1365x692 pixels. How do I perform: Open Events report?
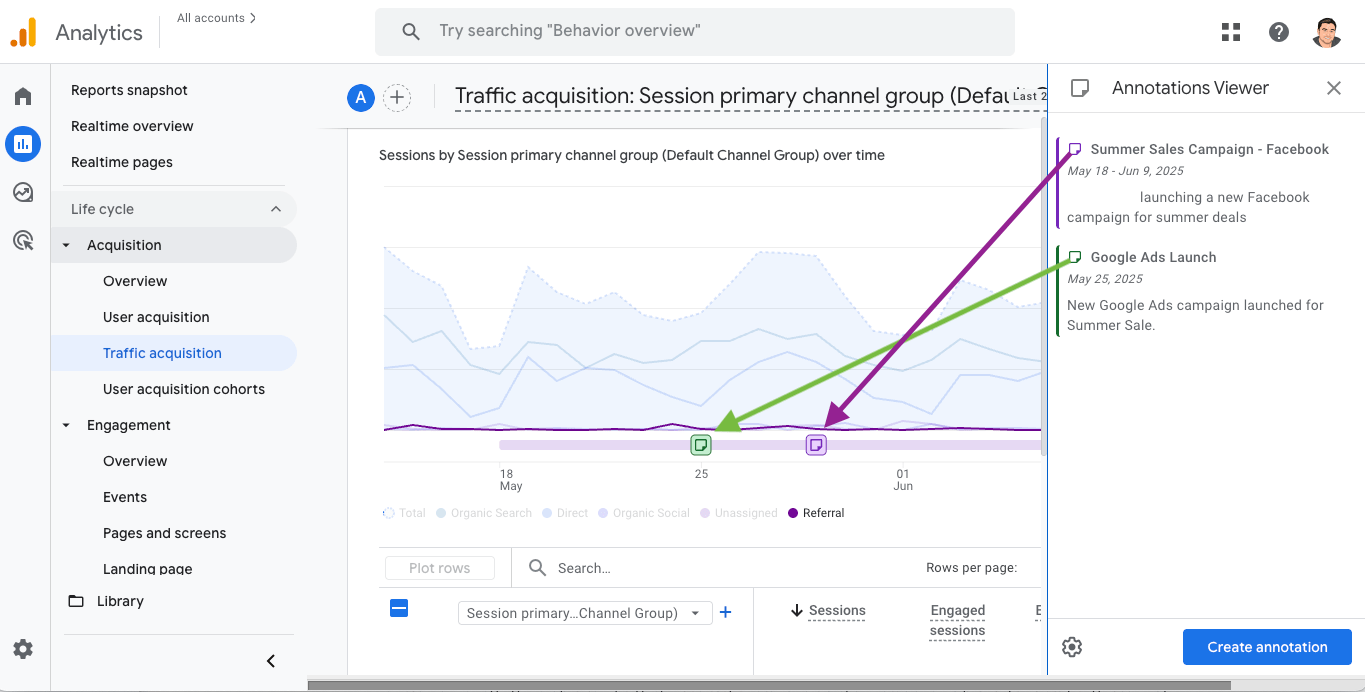point(125,497)
